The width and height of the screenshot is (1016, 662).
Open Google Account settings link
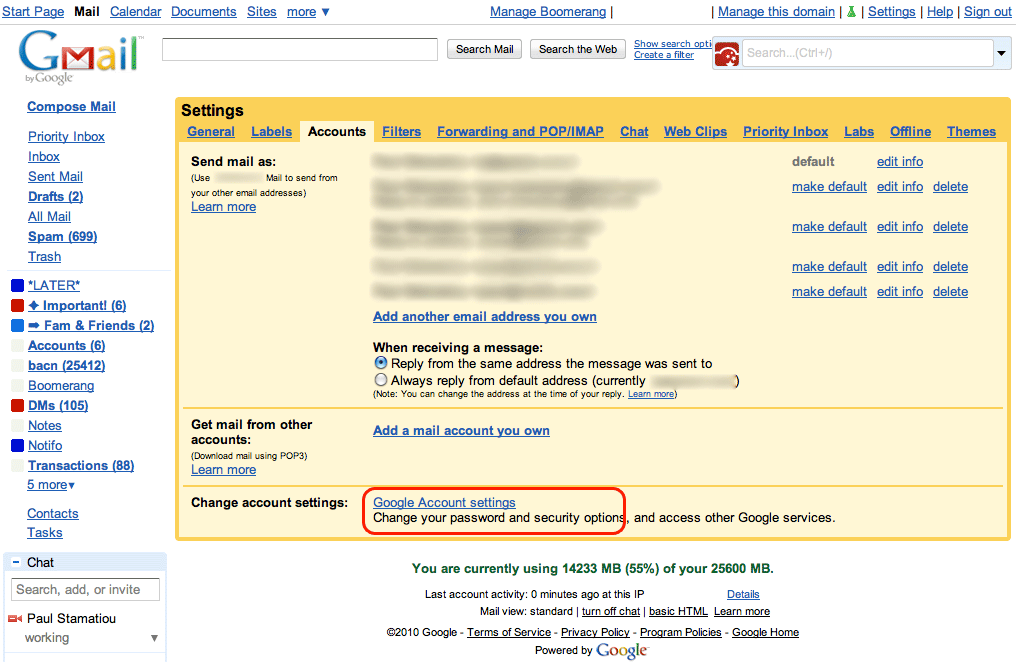tap(444, 503)
